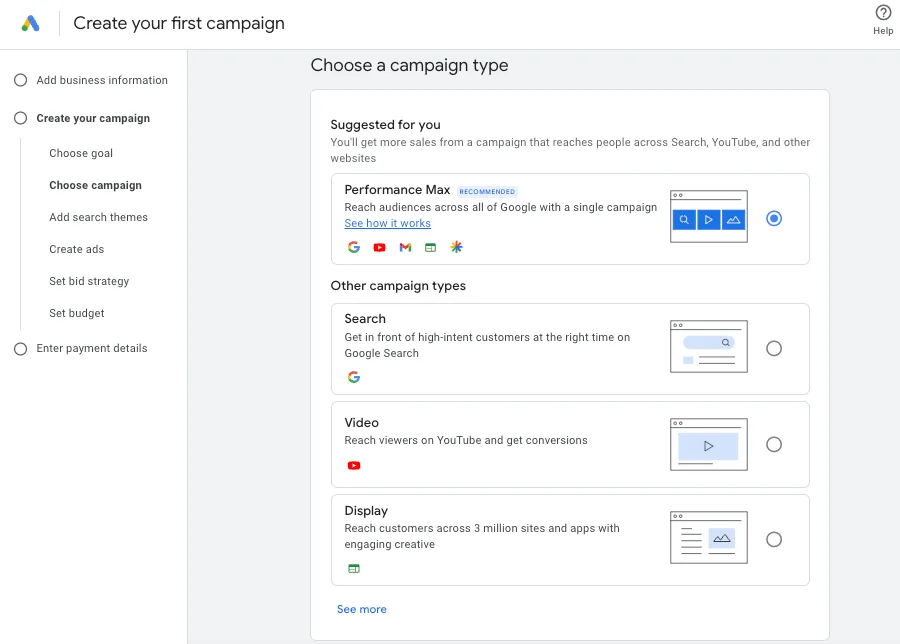
Task: Select the Search campaign radio button
Action: [774, 348]
